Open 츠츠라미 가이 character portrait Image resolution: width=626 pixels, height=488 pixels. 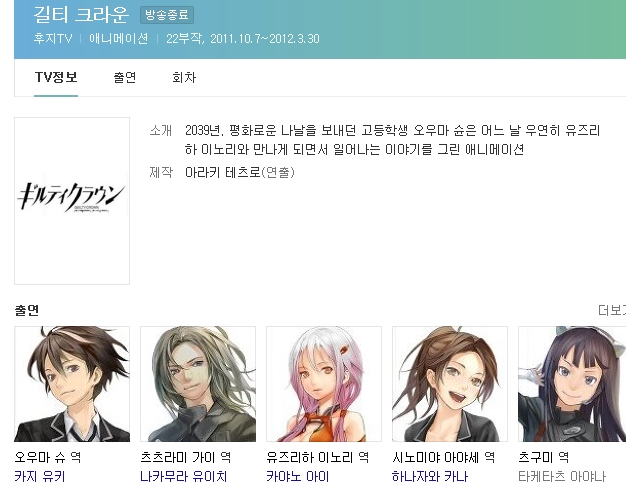tap(198, 384)
